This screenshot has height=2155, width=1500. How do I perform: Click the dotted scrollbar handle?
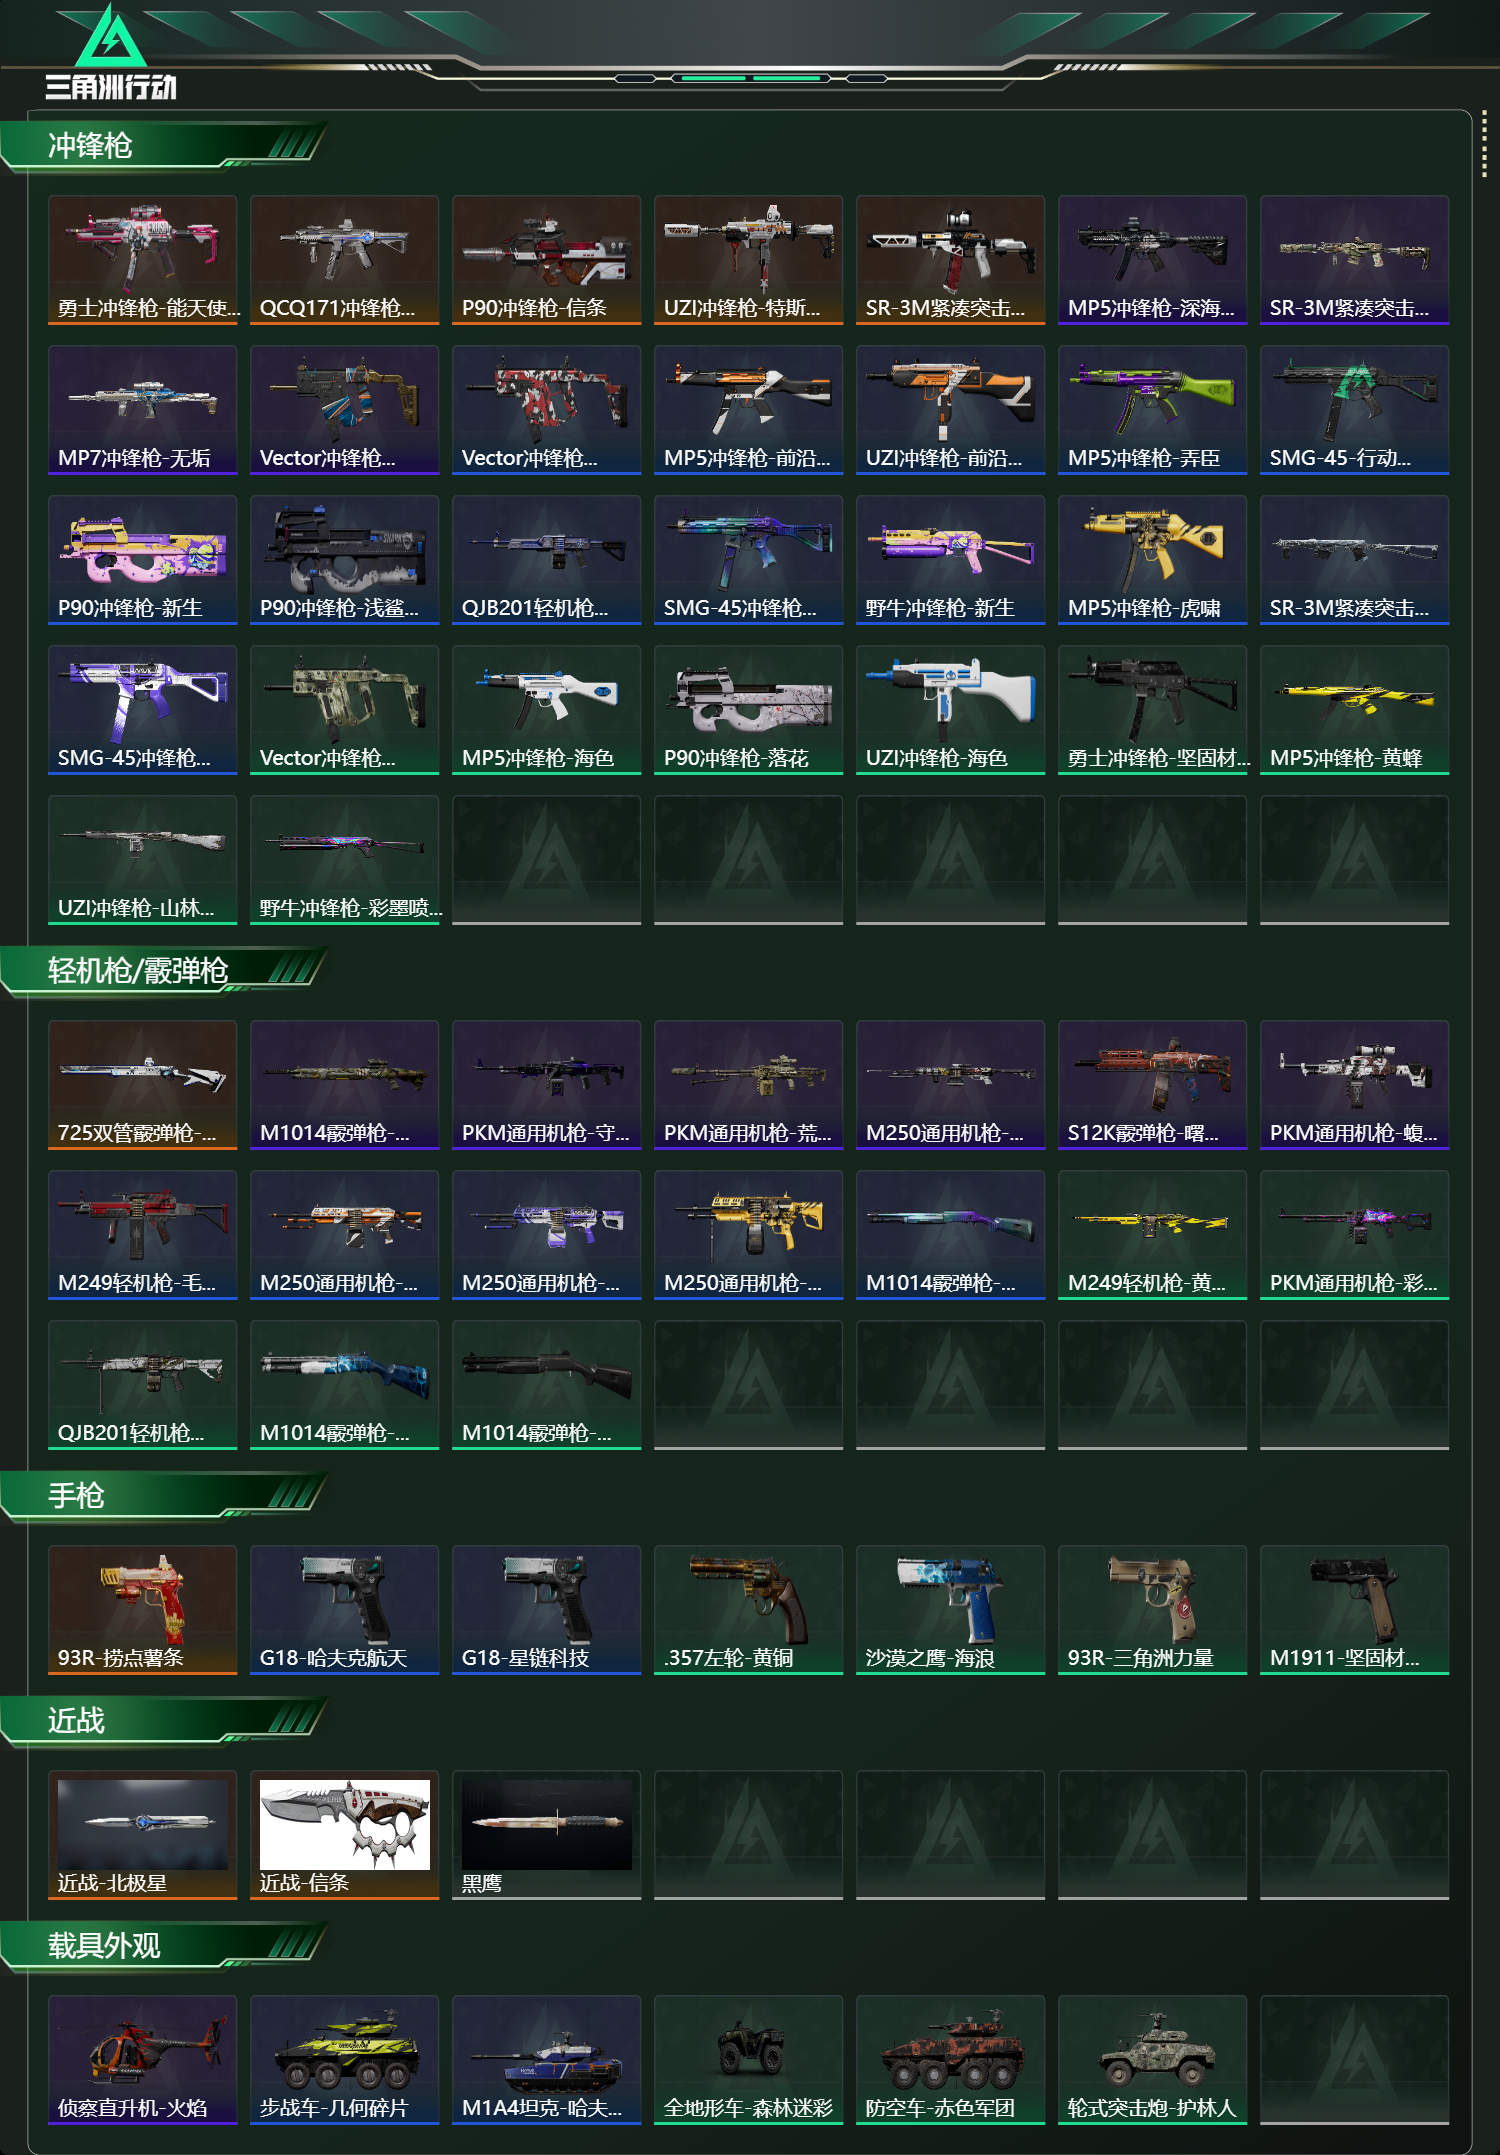point(1484,147)
